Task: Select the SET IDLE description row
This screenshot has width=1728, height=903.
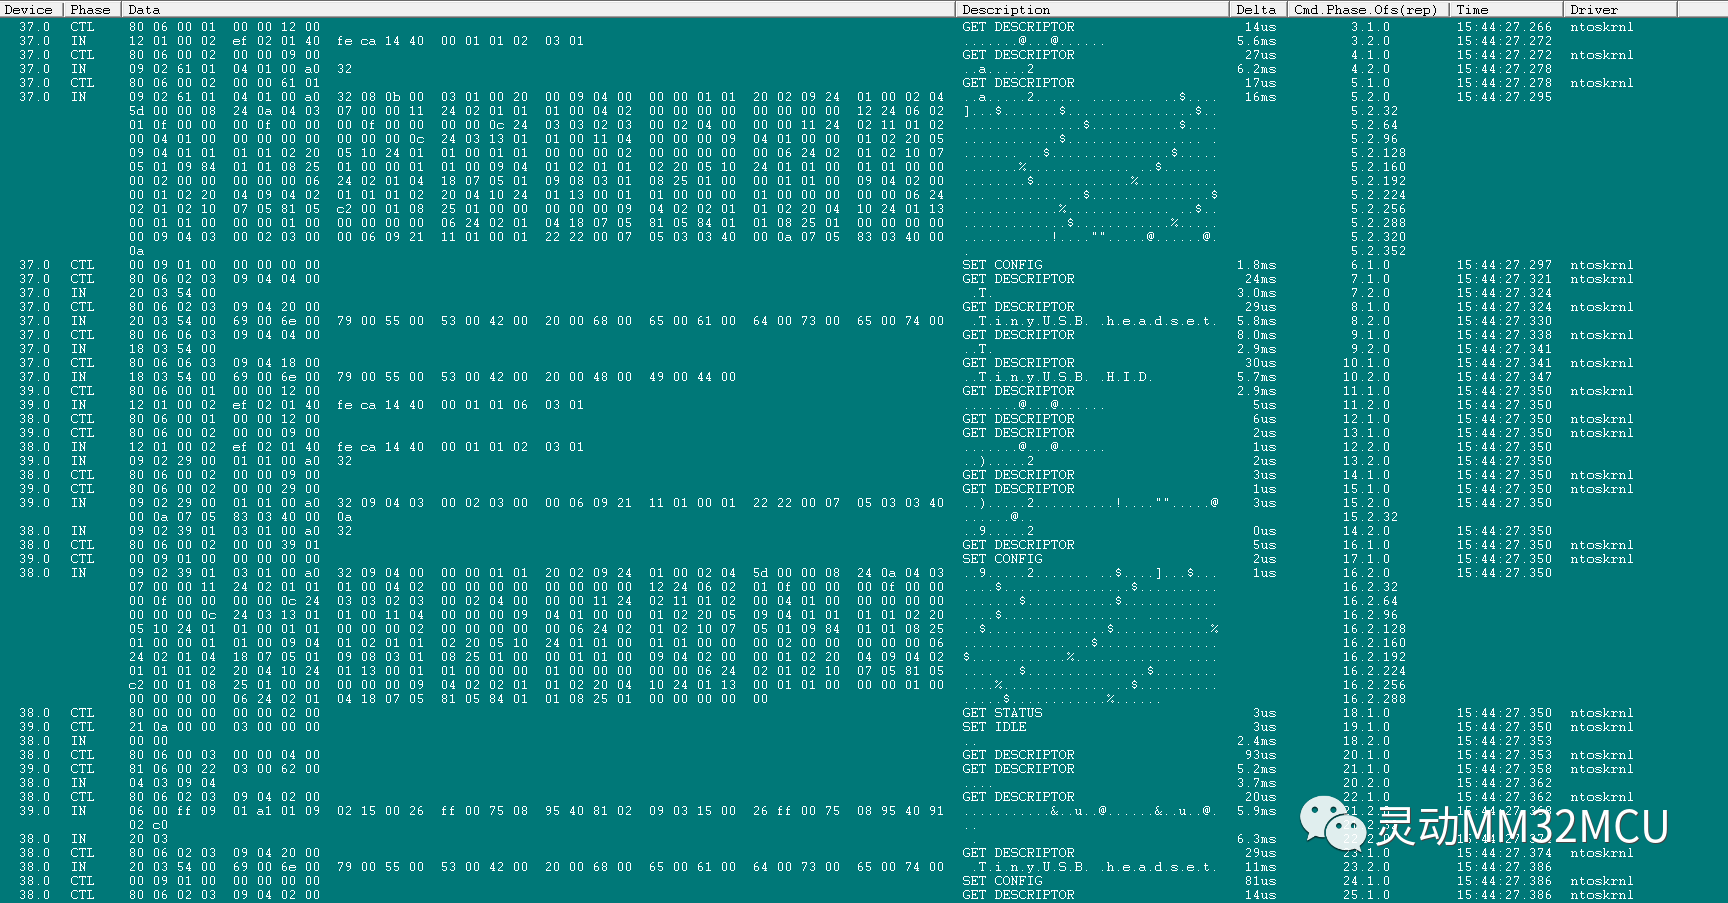Action: (995, 727)
